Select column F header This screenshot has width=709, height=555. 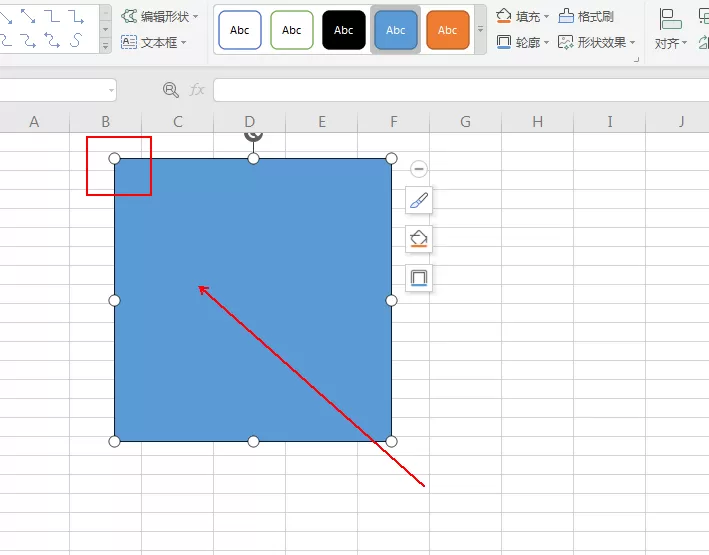pyautogui.click(x=393, y=122)
